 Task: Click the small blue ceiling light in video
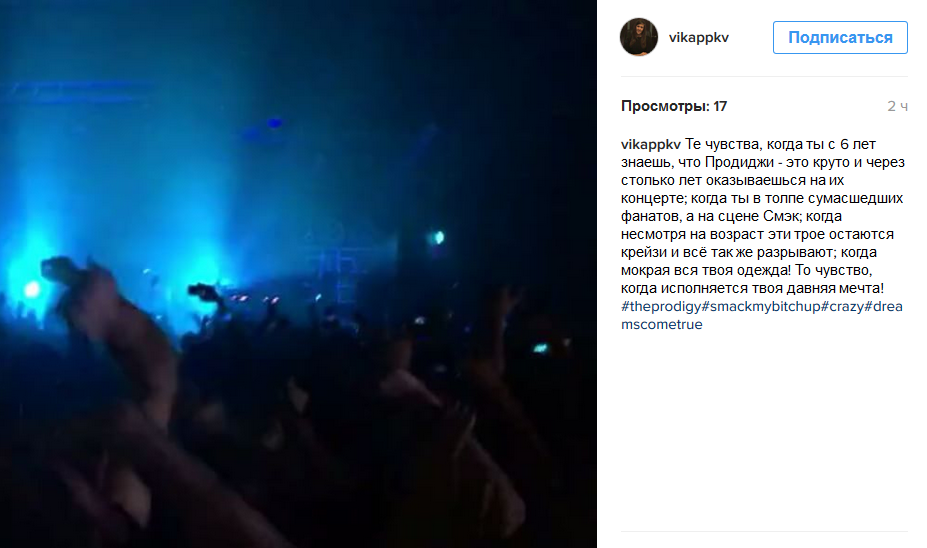point(274,123)
